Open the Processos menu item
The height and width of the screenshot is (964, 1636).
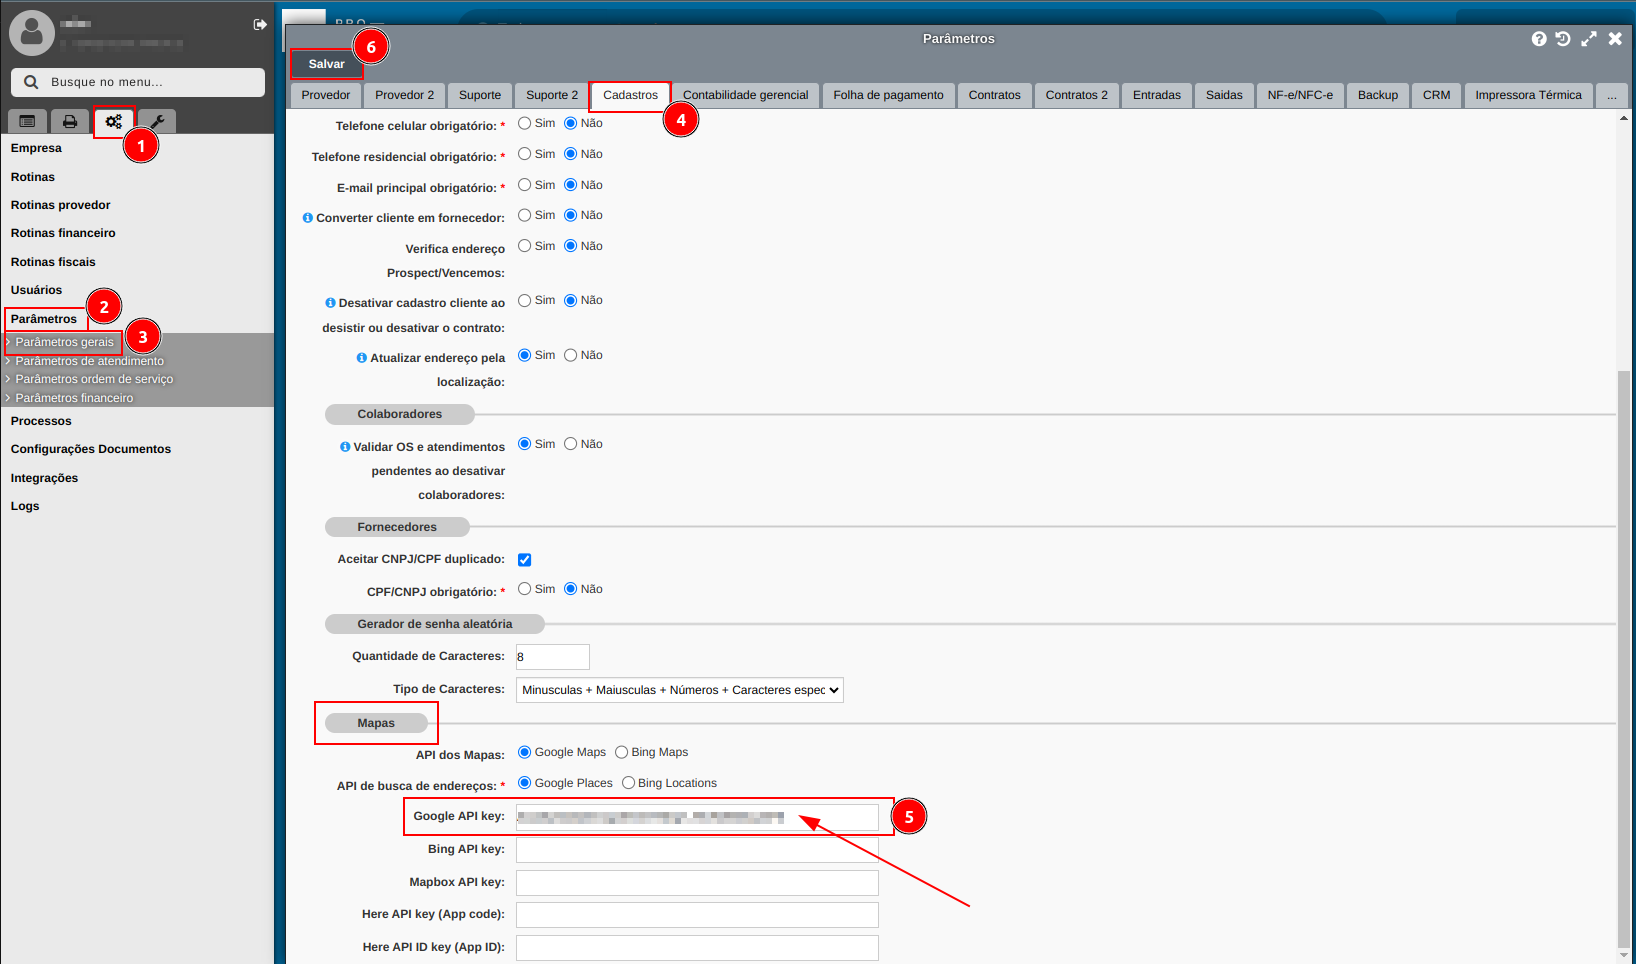pos(41,421)
